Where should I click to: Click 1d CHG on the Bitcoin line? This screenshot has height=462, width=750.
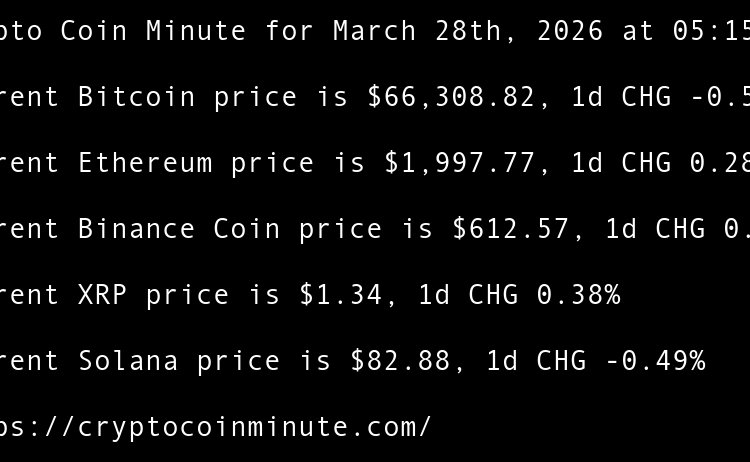click(x=621, y=97)
